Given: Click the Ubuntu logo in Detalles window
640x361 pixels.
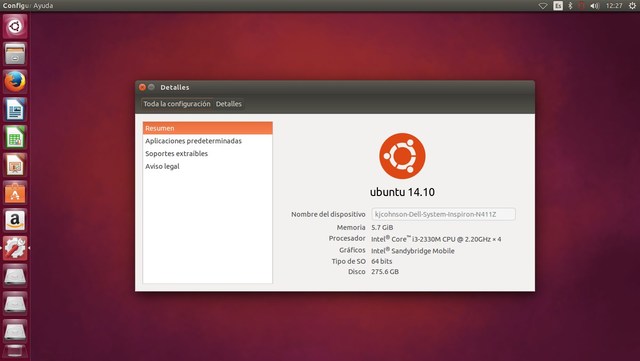Looking at the screenshot, I should tap(402, 156).
